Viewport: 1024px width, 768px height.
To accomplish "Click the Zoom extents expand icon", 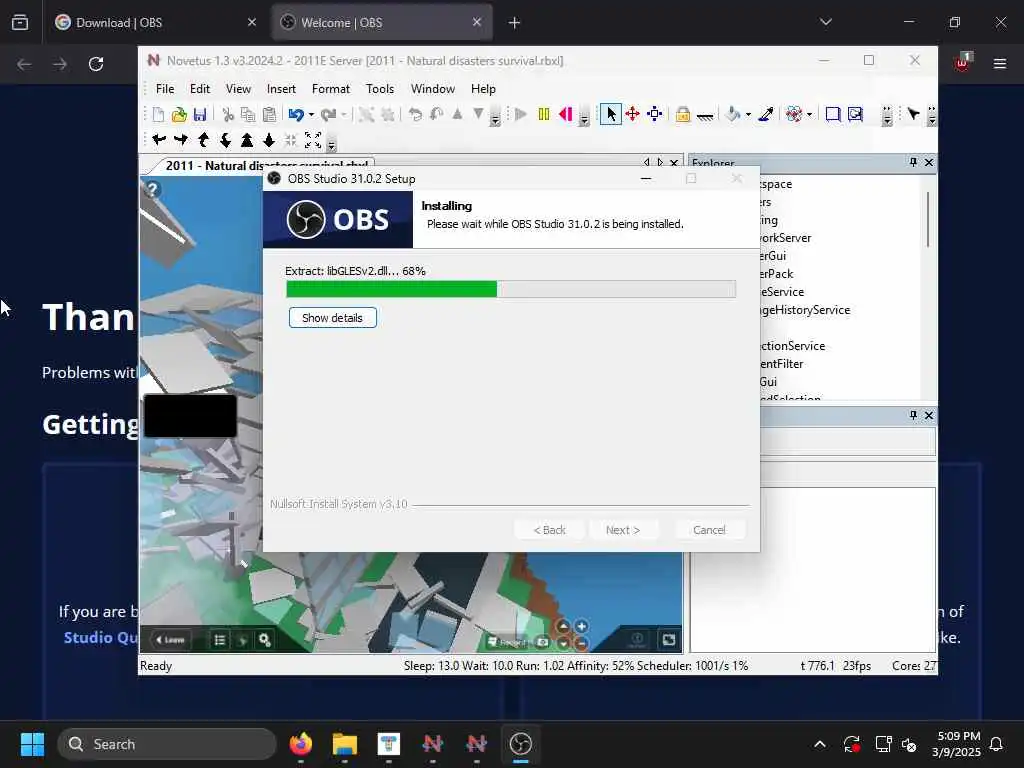I will pyautogui.click(x=313, y=140).
